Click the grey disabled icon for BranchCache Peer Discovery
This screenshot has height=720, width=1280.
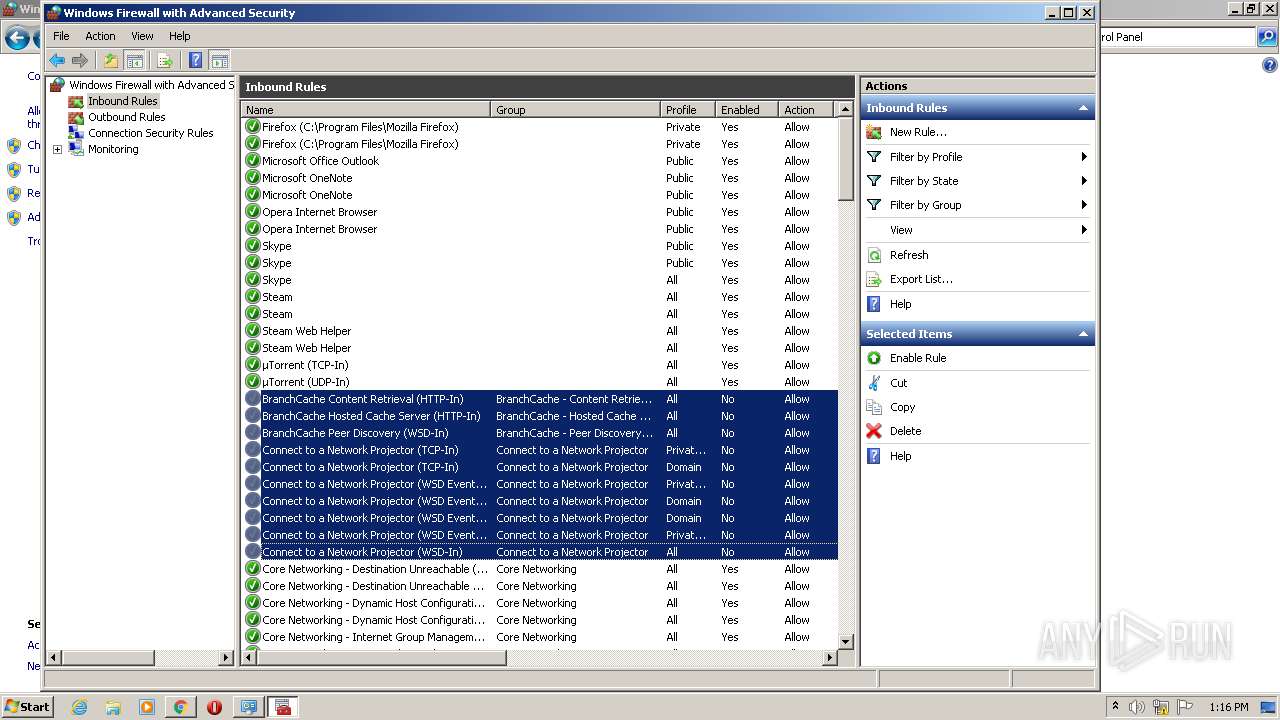coord(253,433)
